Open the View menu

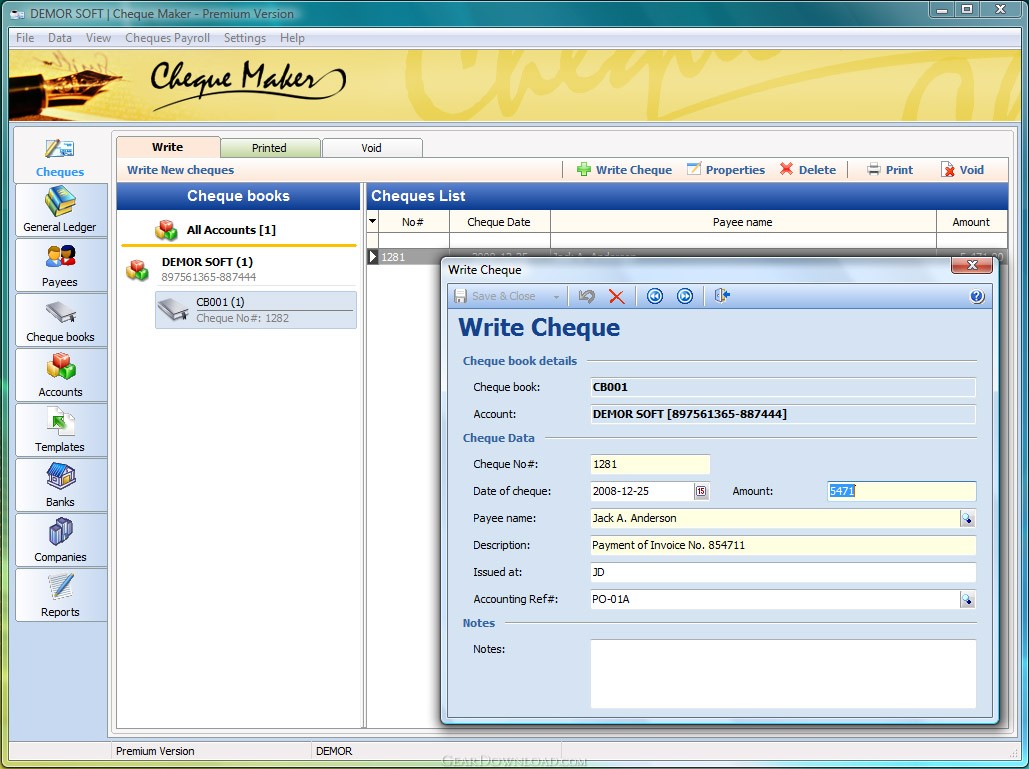point(98,38)
